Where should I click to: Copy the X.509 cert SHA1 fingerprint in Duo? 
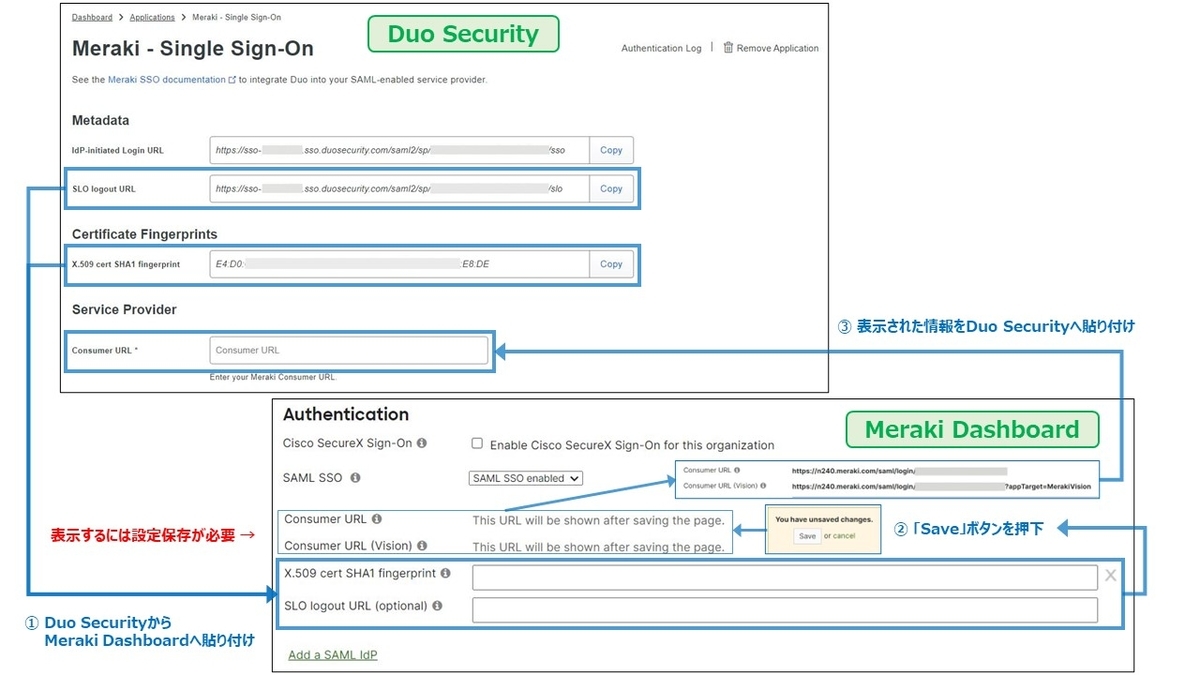point(611,264)
